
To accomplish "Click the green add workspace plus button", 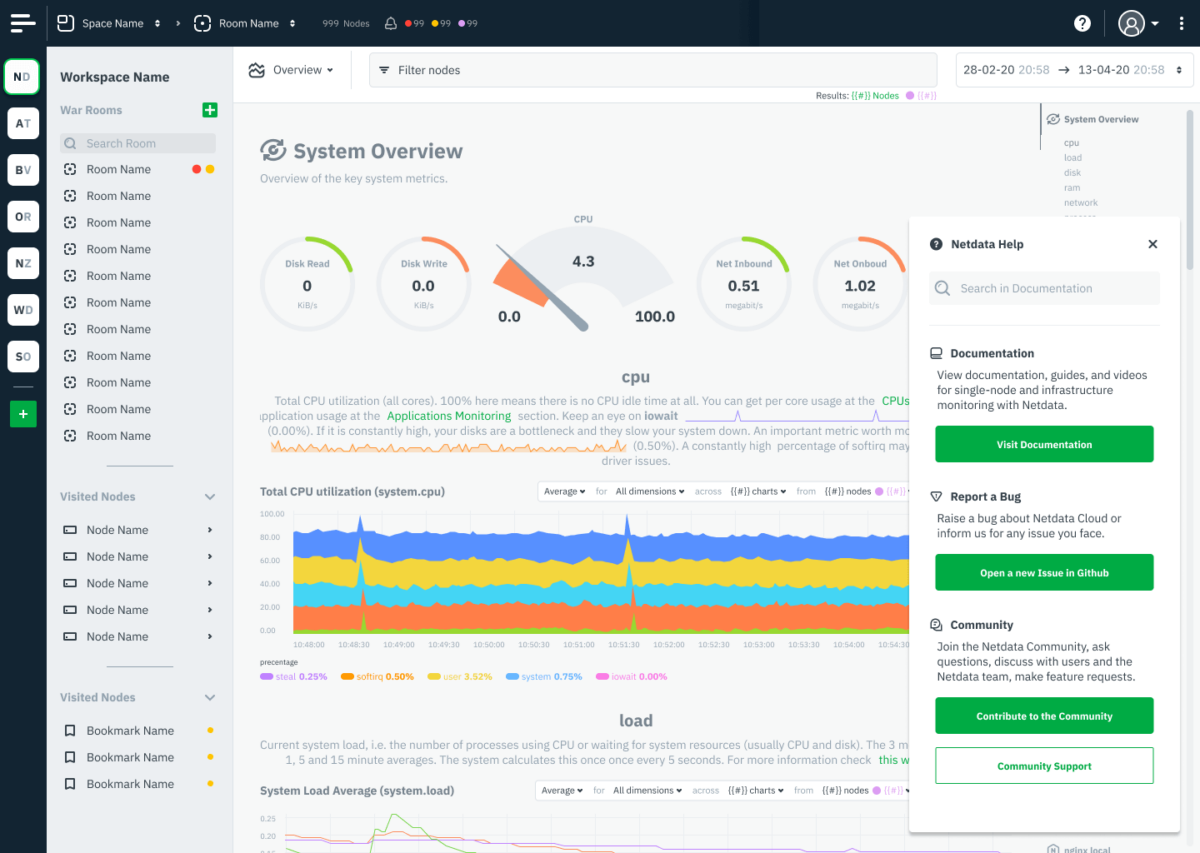I will pos(23,414).
